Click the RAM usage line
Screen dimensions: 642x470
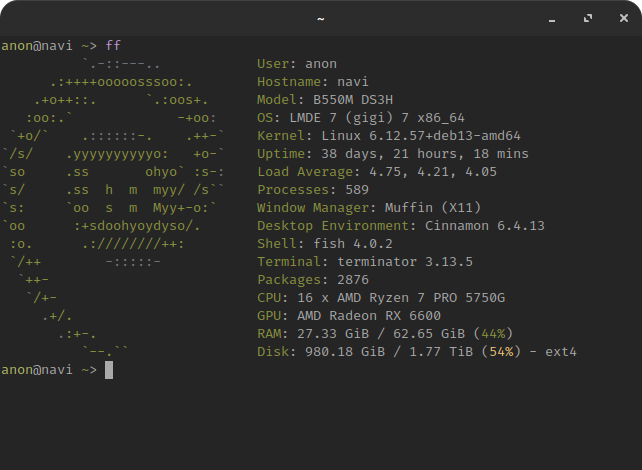[x=385, y=334]
